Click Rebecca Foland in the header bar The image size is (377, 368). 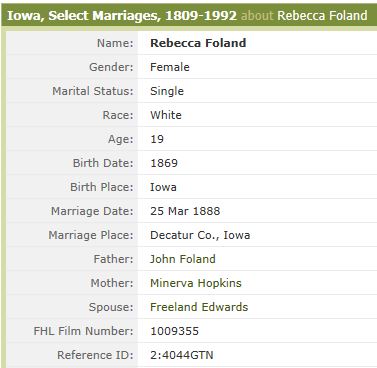322,15
